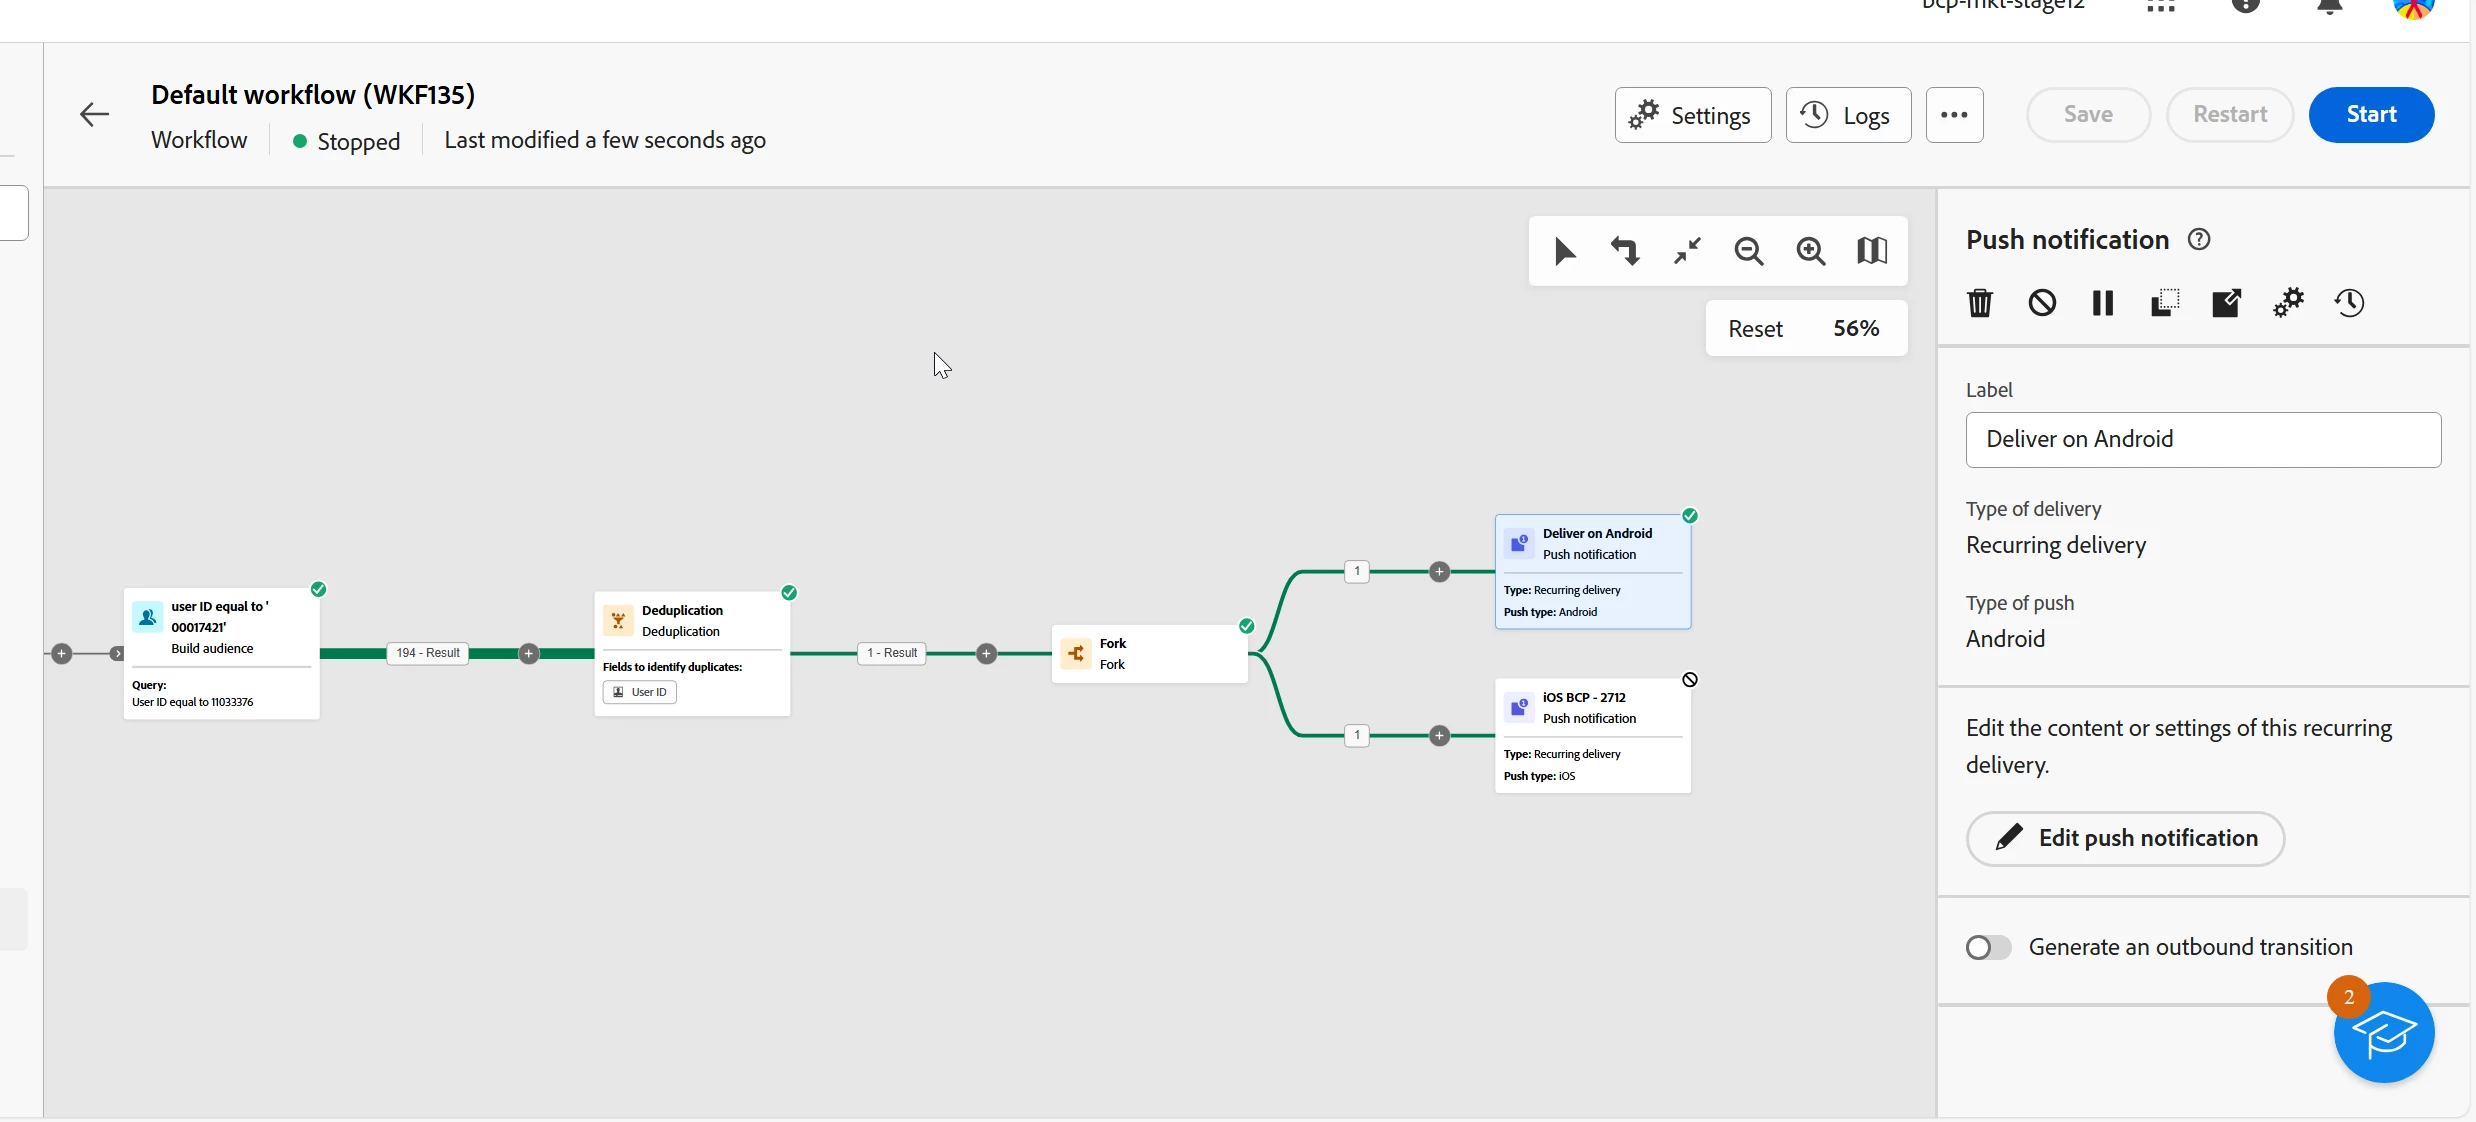Pause the push notification activity
Image resolution: width=2476 pixels, height=1122 pixels.
pyautogui.click(x=2103, y=303)
